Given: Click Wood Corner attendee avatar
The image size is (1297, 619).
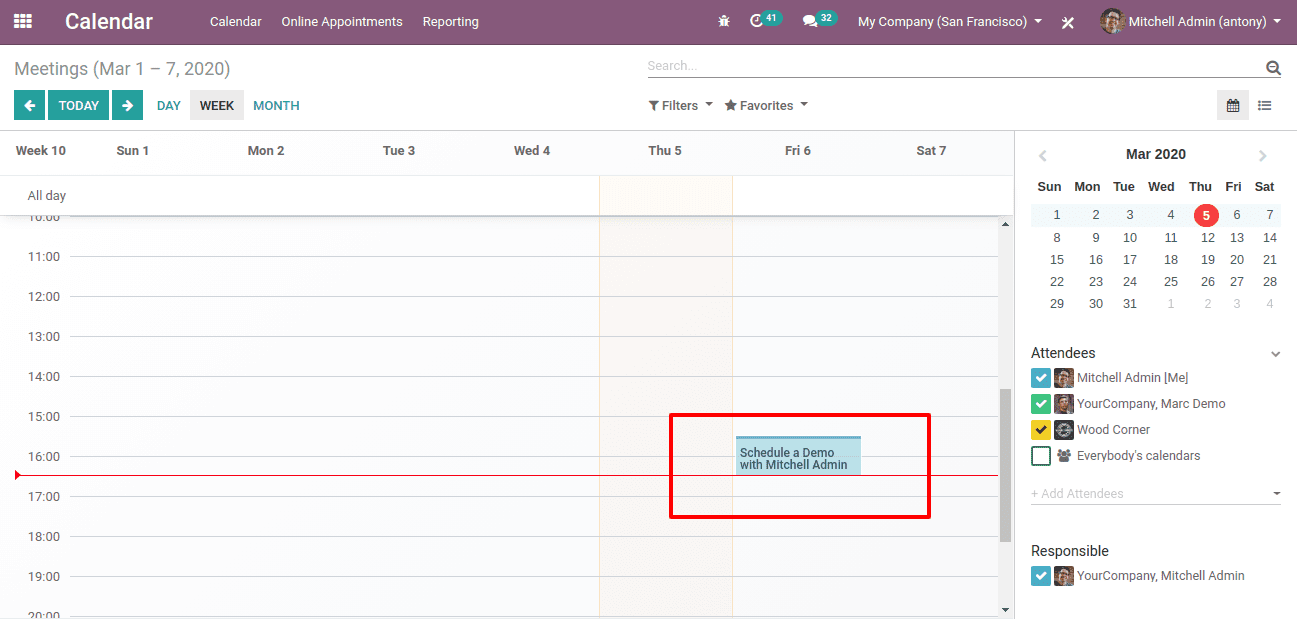Looking at the screenshot, I should coord(1064,430).
